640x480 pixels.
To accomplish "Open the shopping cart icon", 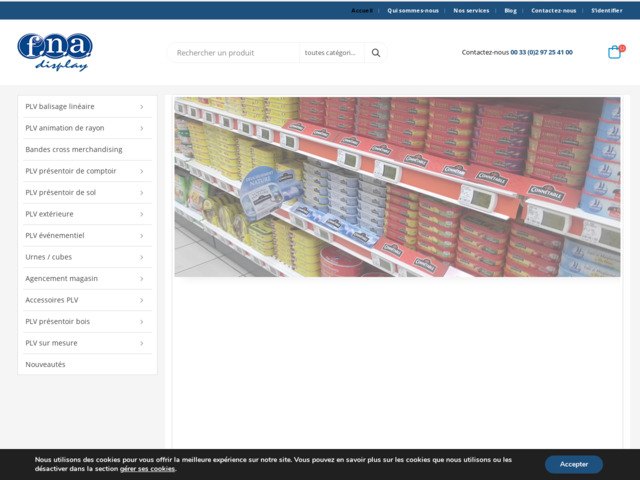I will click(614, 52).
